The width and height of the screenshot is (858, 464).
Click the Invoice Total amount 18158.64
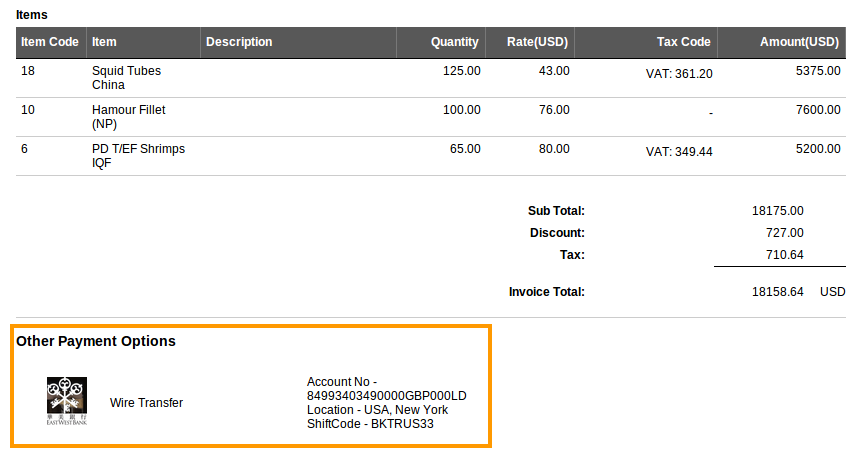777,292
